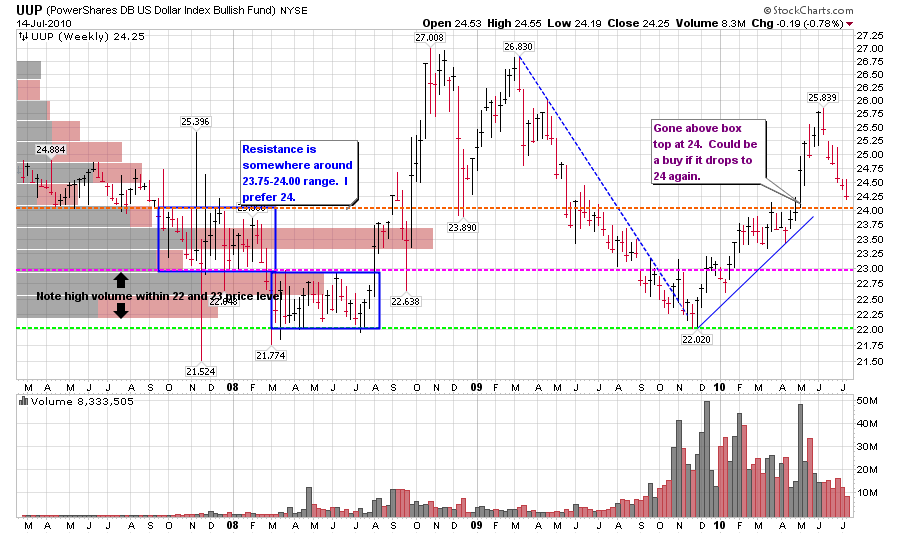This screenshot has width=900, height=534.
Task: Click the 'Gone above box top at 24' note
Action: (708, 152)
